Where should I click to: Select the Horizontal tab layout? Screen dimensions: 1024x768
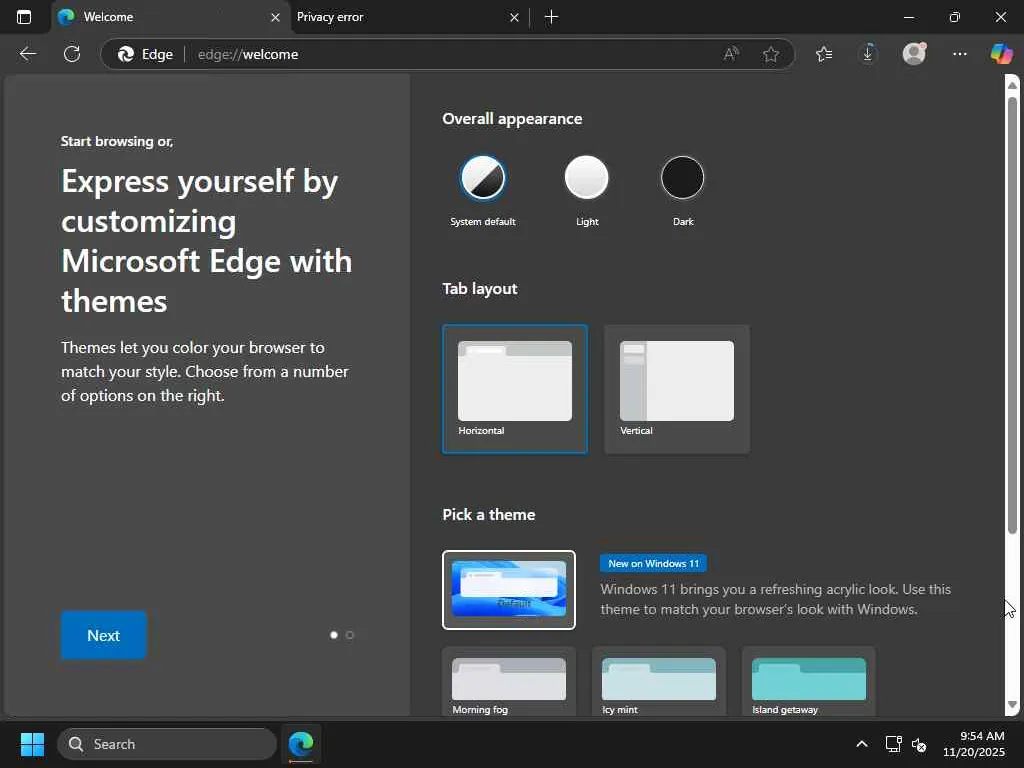tap(515, 389)
